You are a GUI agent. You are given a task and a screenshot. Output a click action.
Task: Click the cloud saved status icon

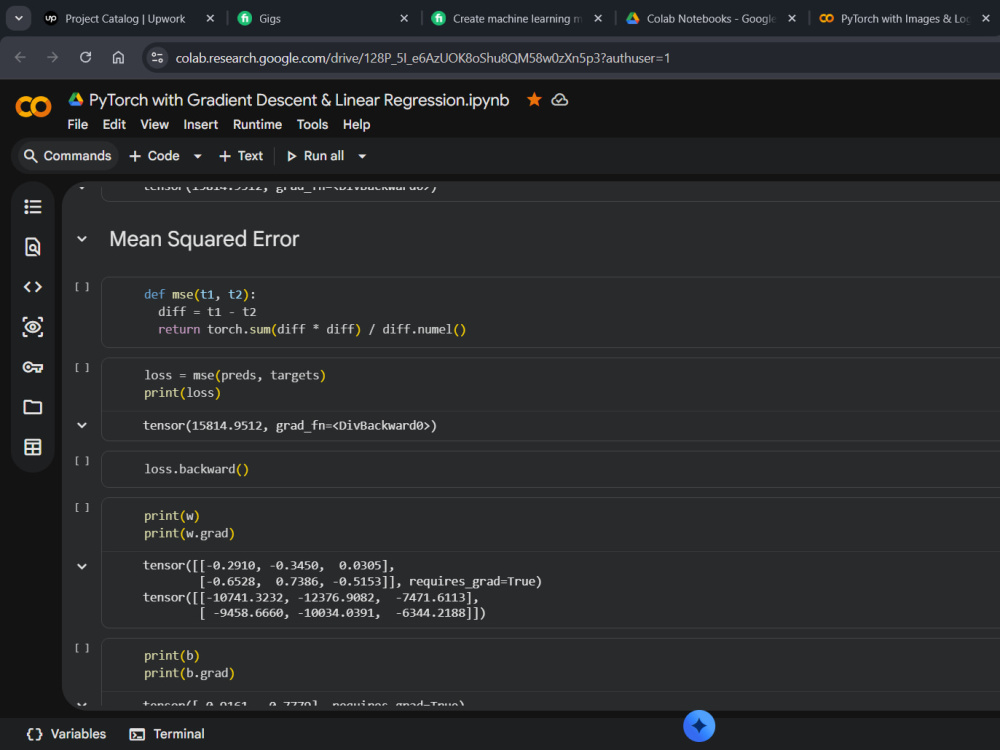pos(559,100)
